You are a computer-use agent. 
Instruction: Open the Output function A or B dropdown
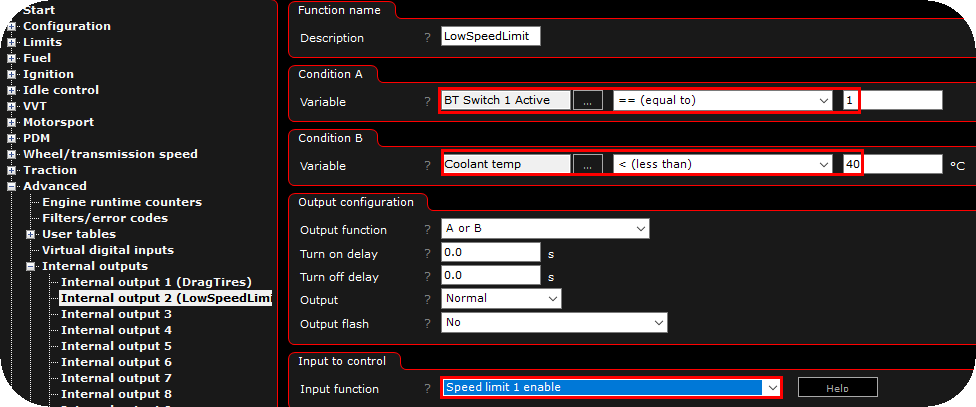545,229
